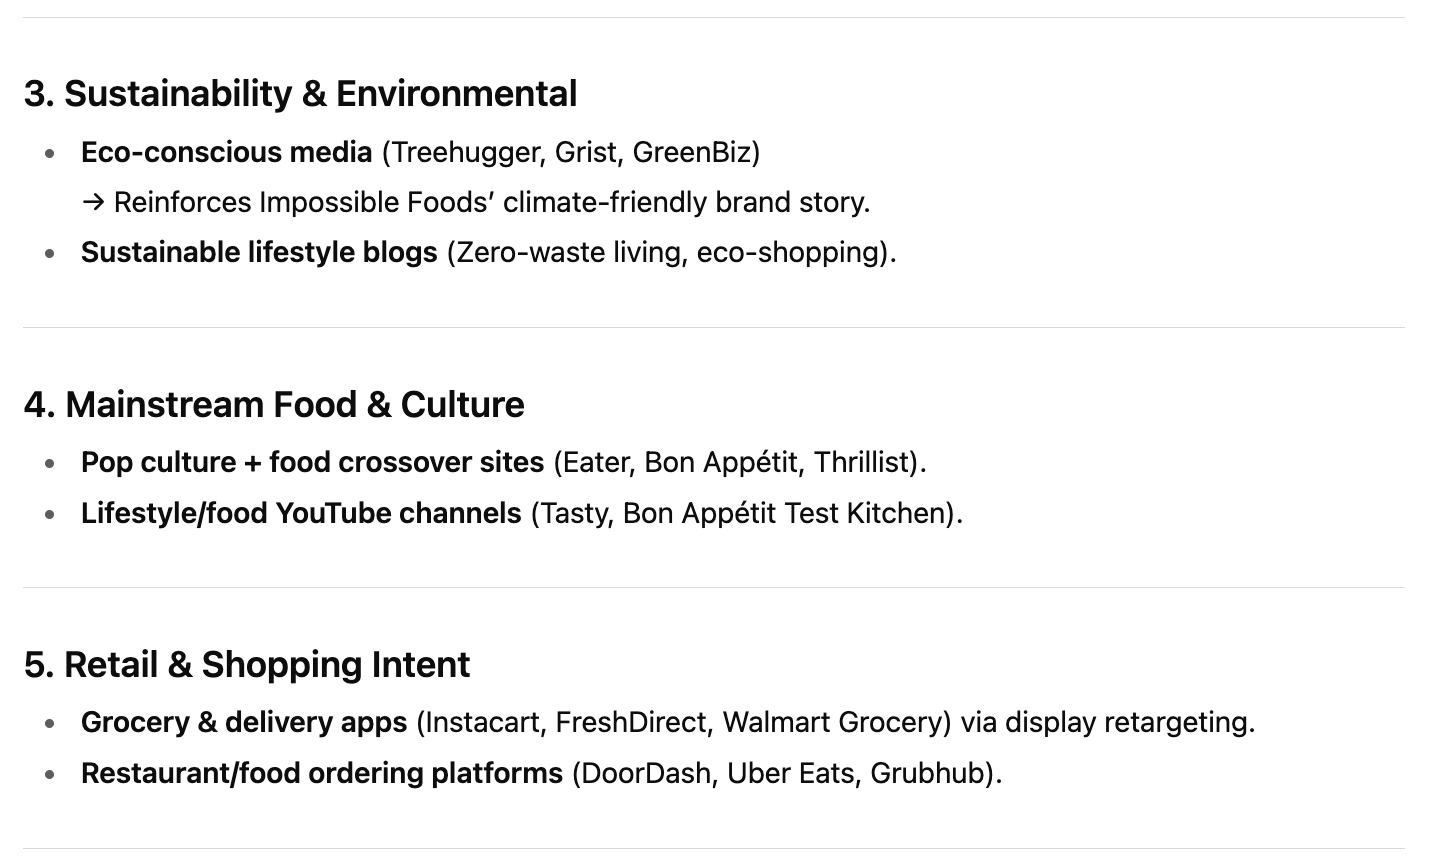Click the '4. Mainstream Food & Culture' heading
The width and height of the screenshot is (1442, 864).
pyautogui.click(x=274, y=405)
